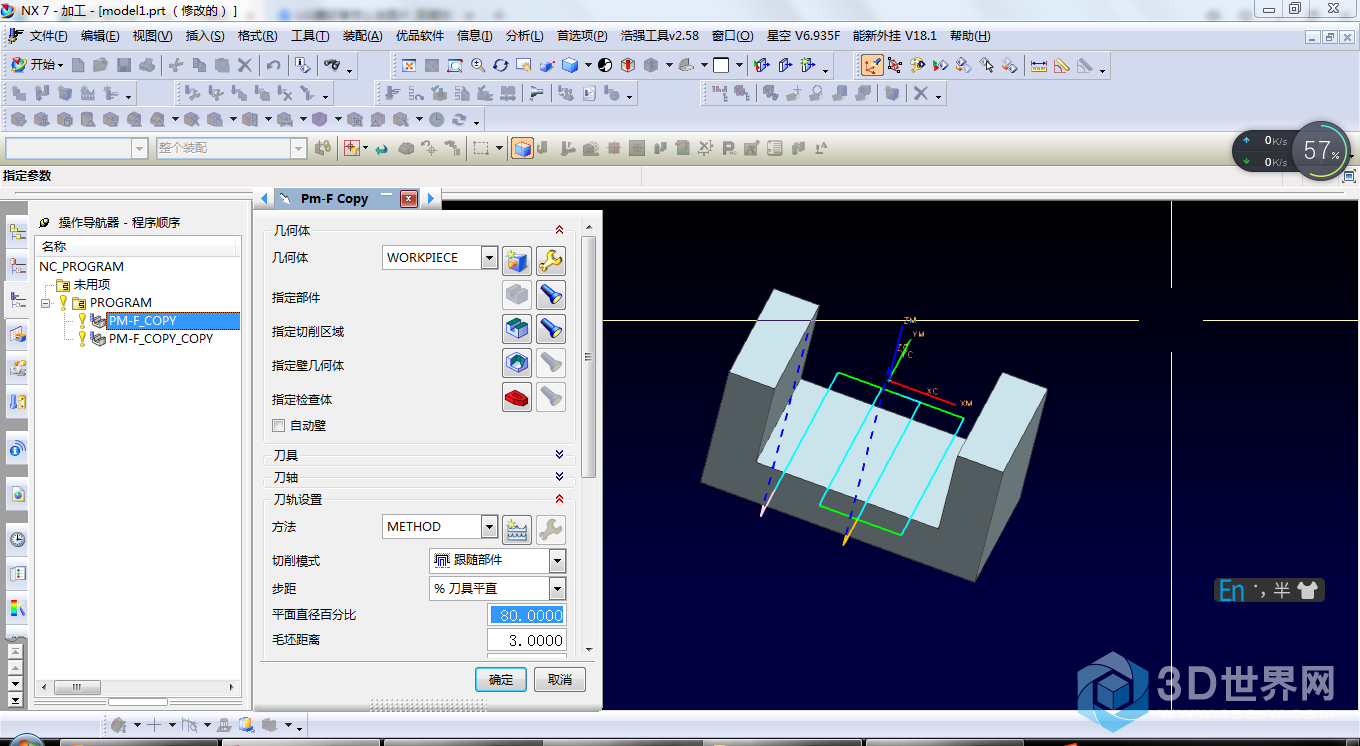Click the new geometry icon beside WORKPIECE
The width and height of the screenshot is (1360, 746).
516,261
